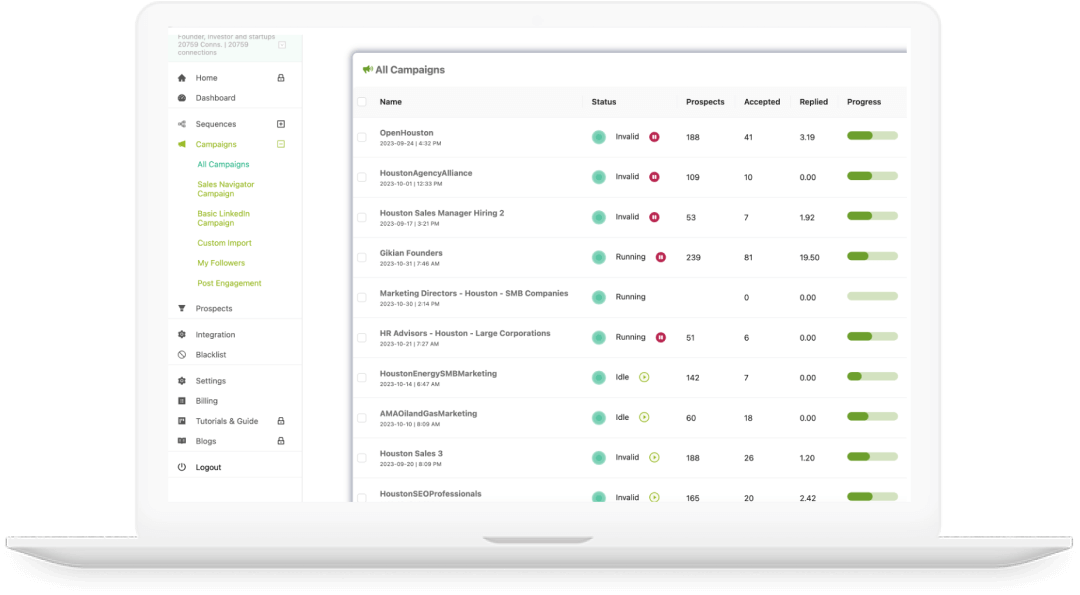Select the Houston Sales 3 checkbox
1080x595 pixels.
[x=362, y=457]
